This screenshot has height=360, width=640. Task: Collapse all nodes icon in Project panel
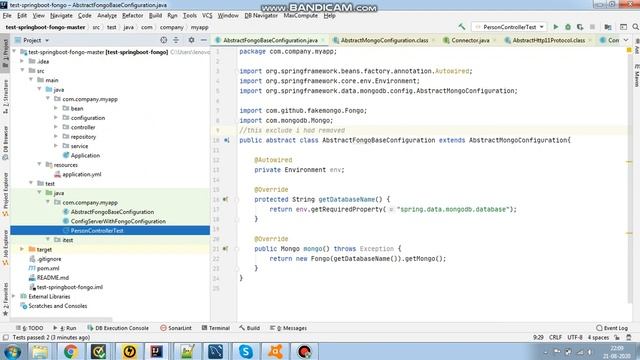176,40
